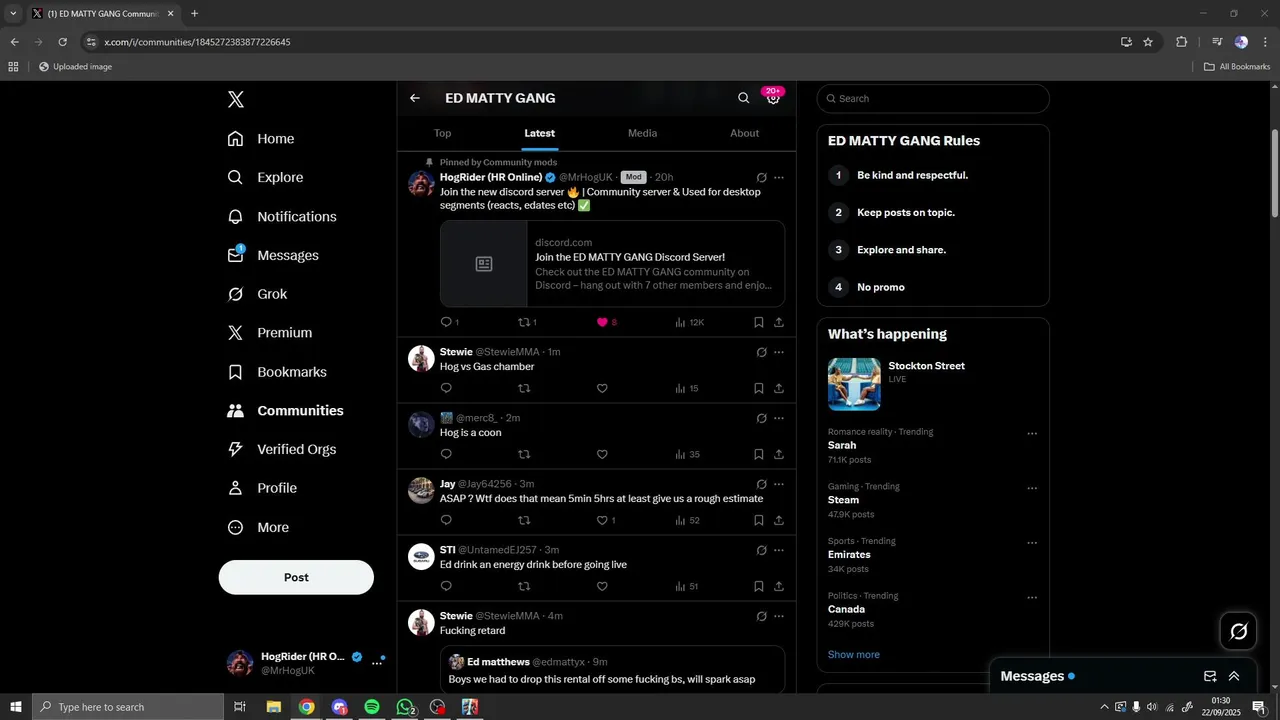Switch to the About tab

[745, 133]
